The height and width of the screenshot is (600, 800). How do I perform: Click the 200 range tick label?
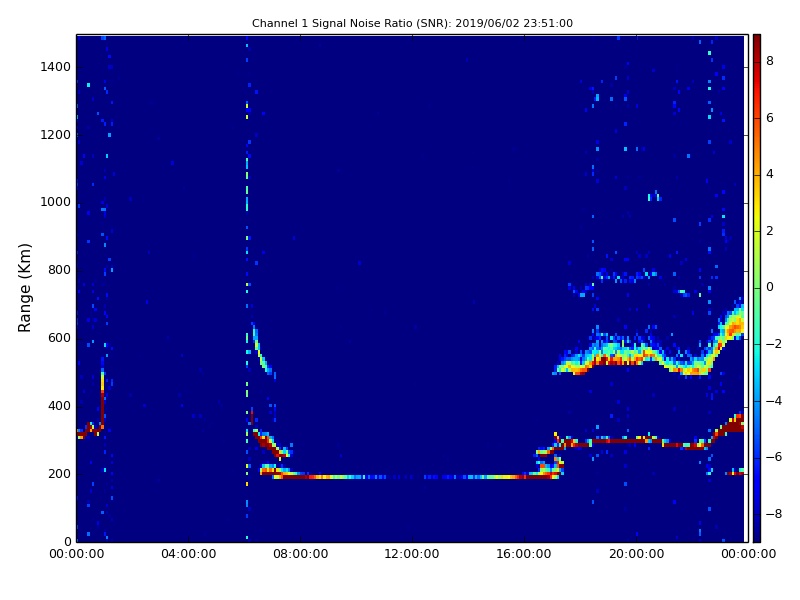(58, 474)
